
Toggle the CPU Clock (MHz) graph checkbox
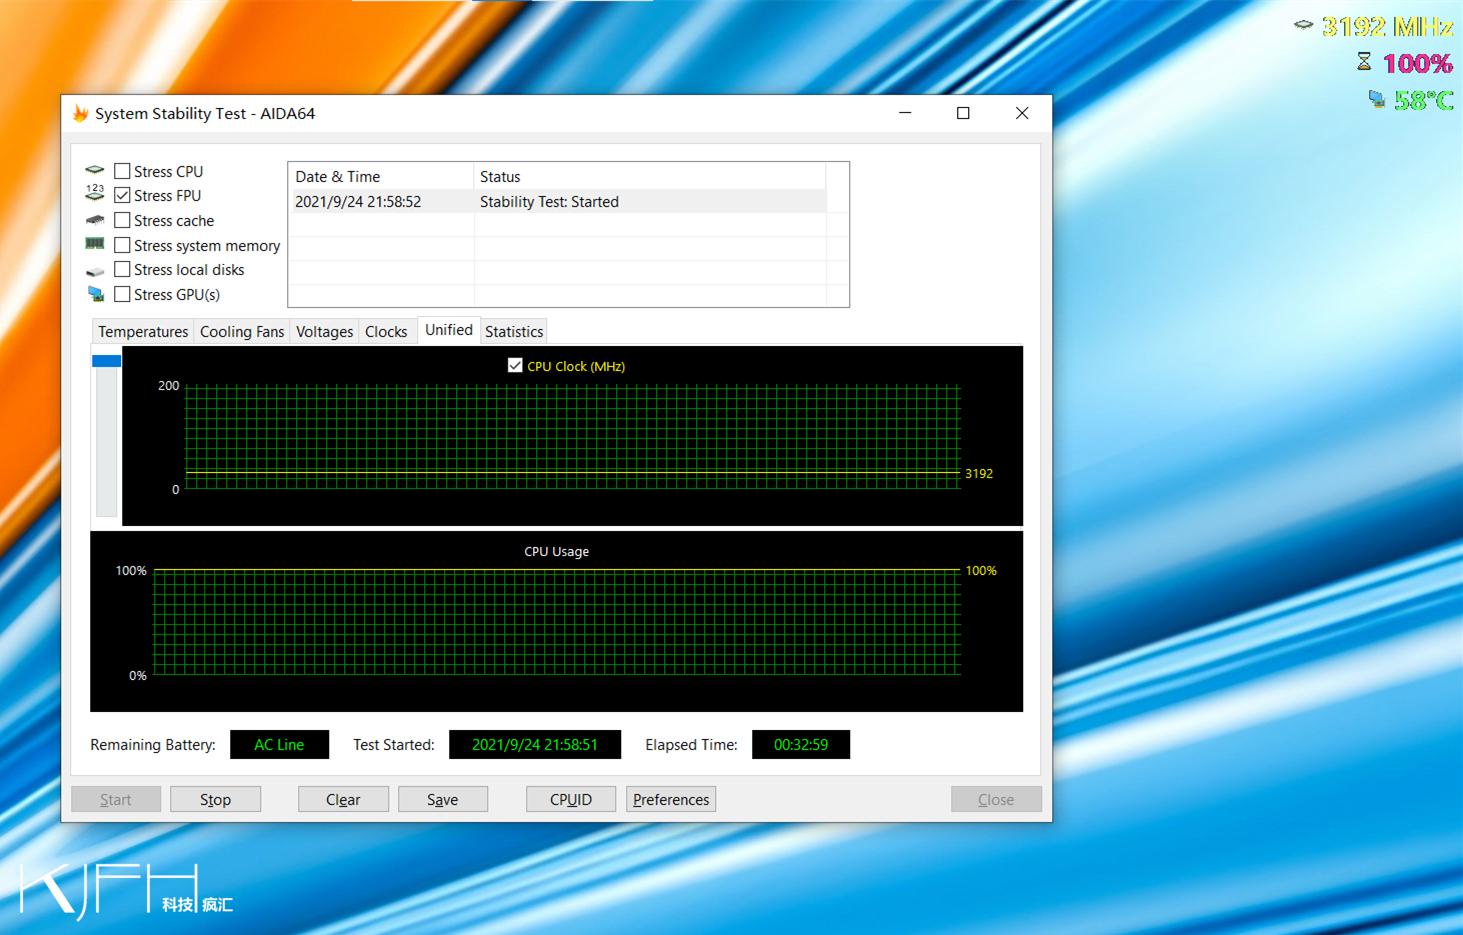coord(516,365)
